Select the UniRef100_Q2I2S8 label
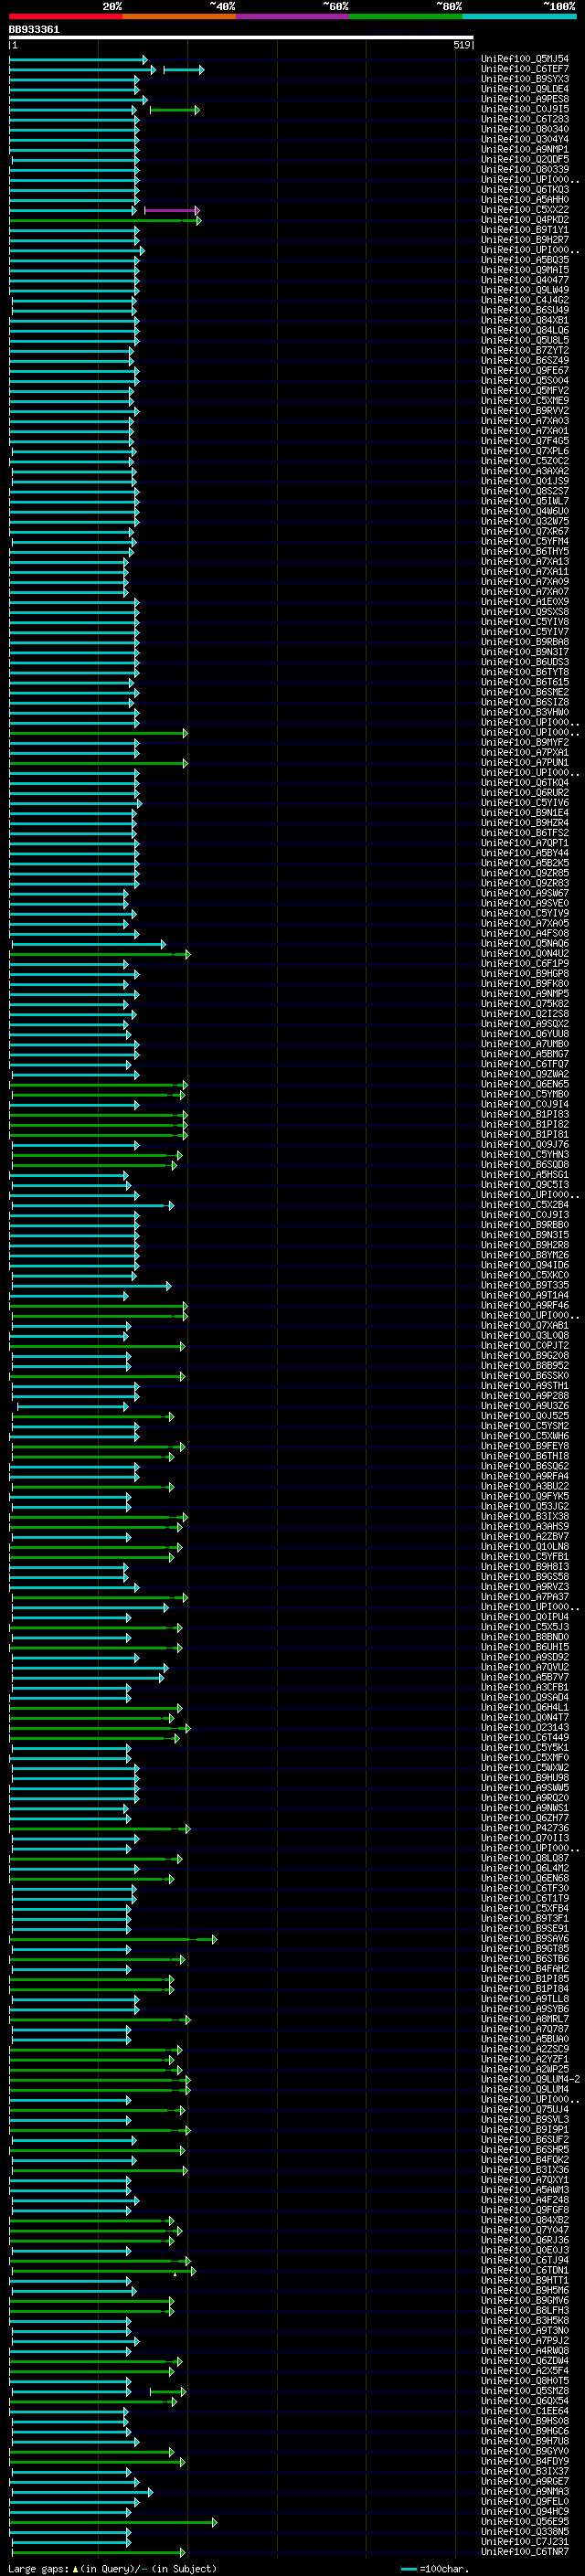The width and height of the screenshot is (585, 2576). pyautogui.click(x=525, y=1014)
